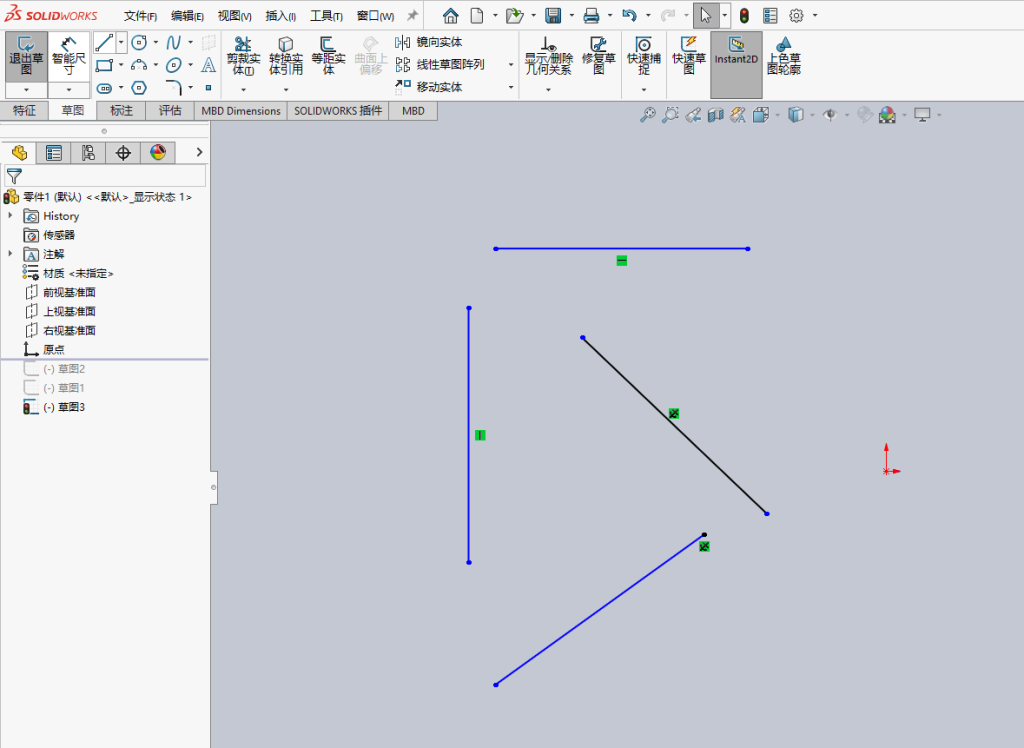Open the Tools (工具) menu
The height and width of the screenshot is (748, 1024).
pos(326,16)
